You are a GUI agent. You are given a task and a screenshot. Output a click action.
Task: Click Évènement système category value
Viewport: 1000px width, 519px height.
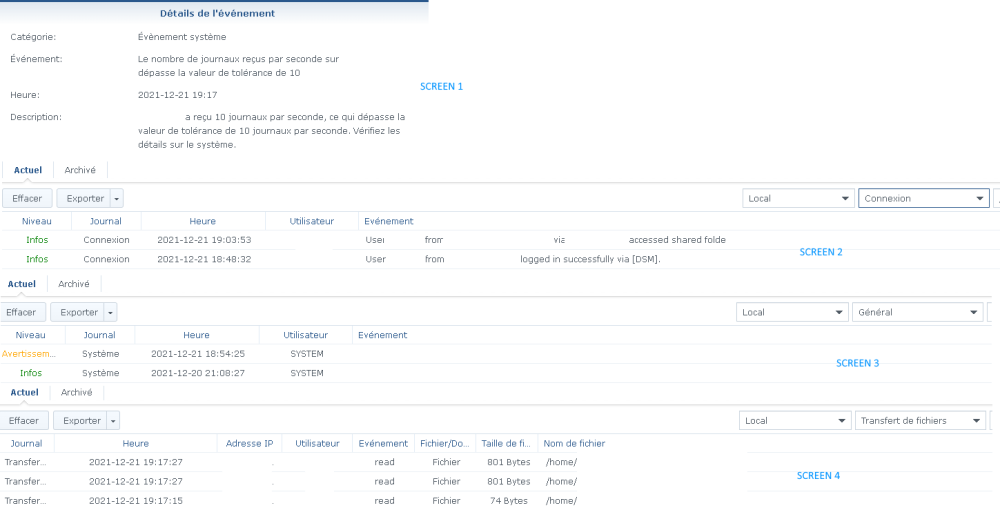182,38
